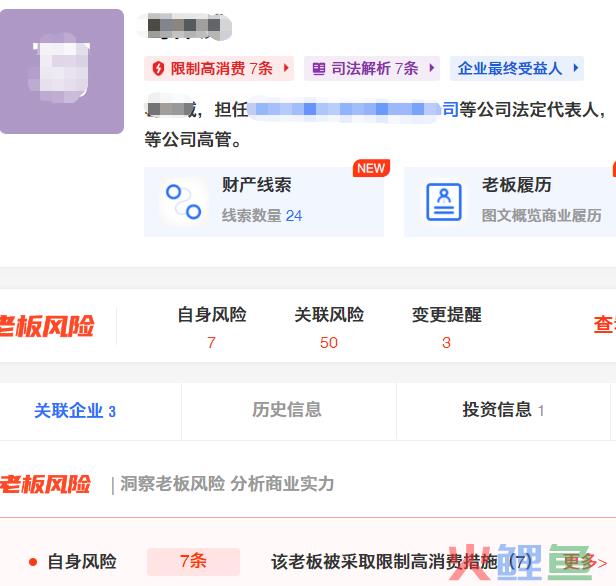
Task: Expand the arrow beside 企业最终受益人
Action: coord(576,68)
